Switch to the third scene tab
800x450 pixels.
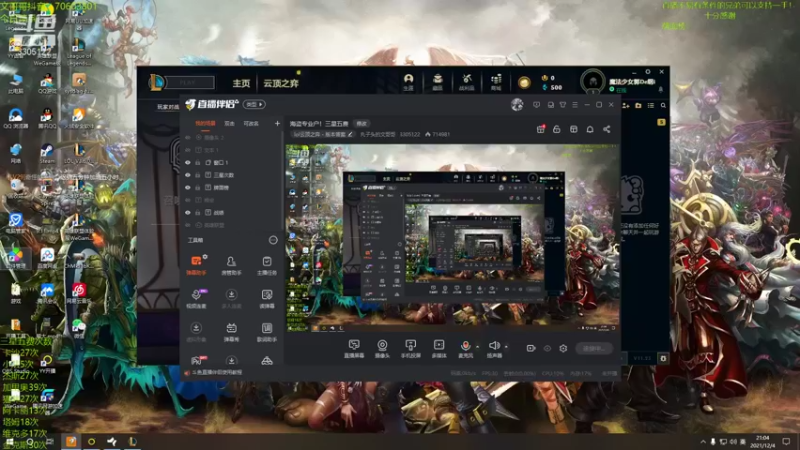click(x=251, y=123)
